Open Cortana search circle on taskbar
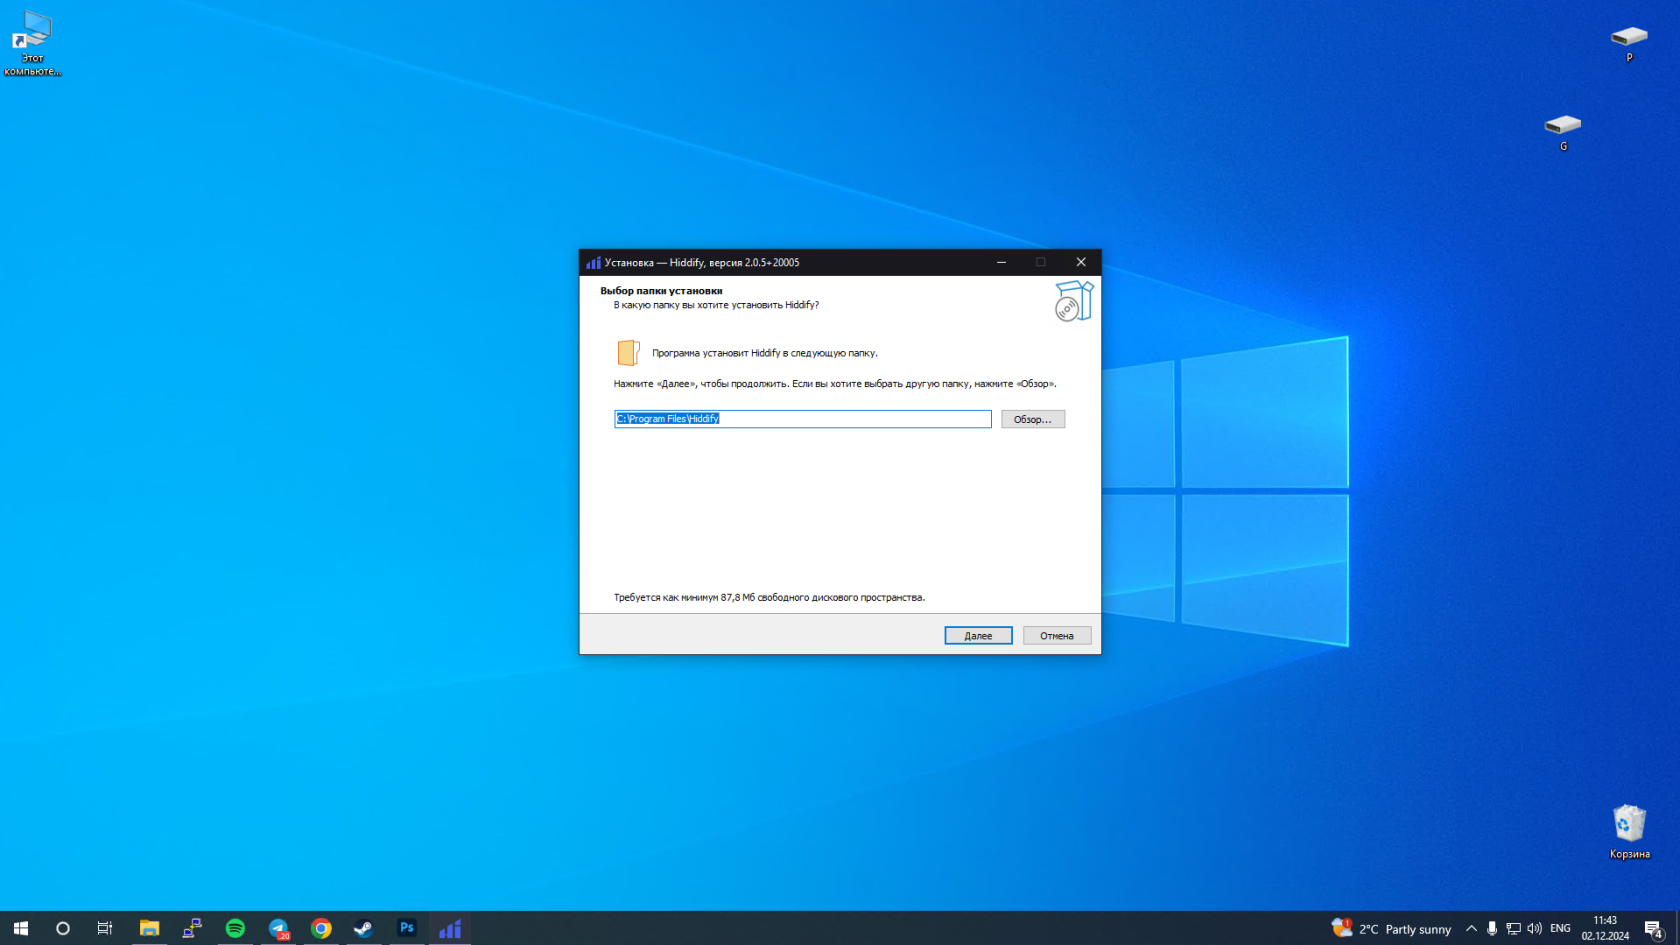Image resolution: width=1680 pixels, height=945 pixels. pos(63,928)
